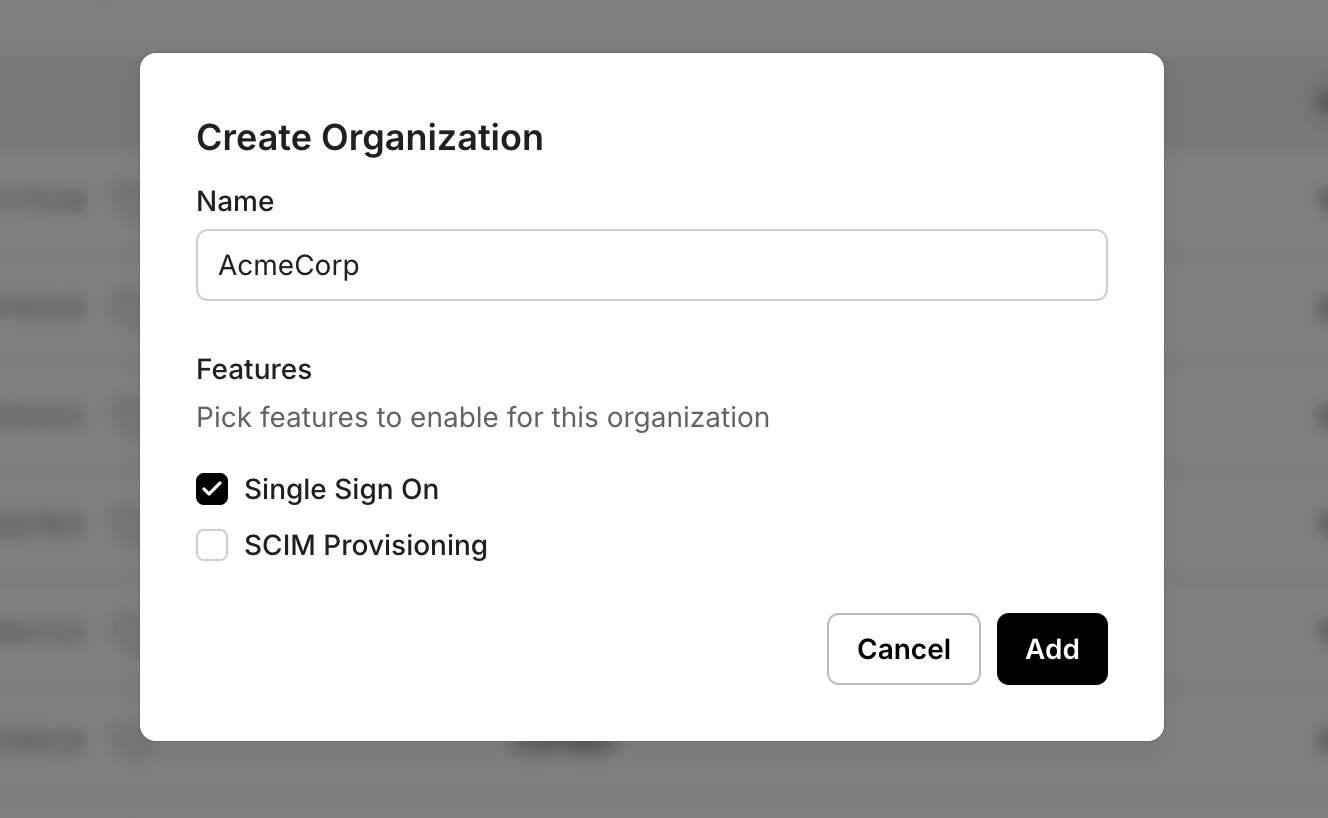This screenshot has height=818, width=1328.
Task: Uncheck Single Sign On for this organization
Action: pos(212,489)
